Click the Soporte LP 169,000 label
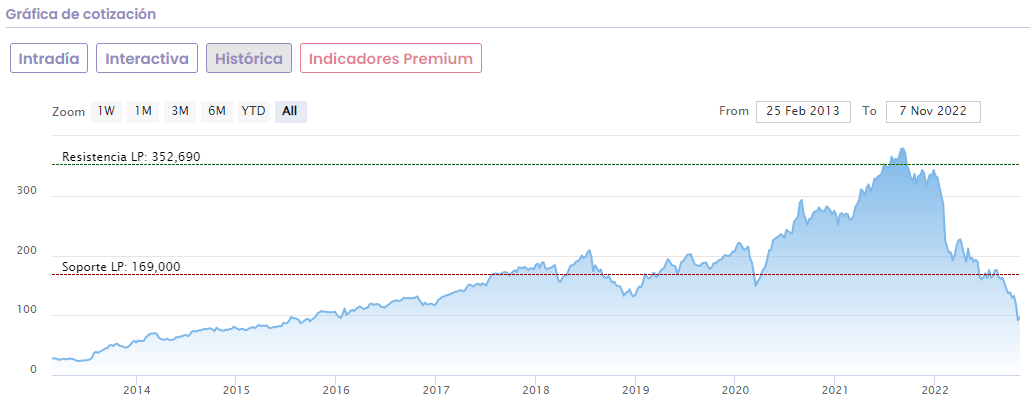 [x=121, y=267]
